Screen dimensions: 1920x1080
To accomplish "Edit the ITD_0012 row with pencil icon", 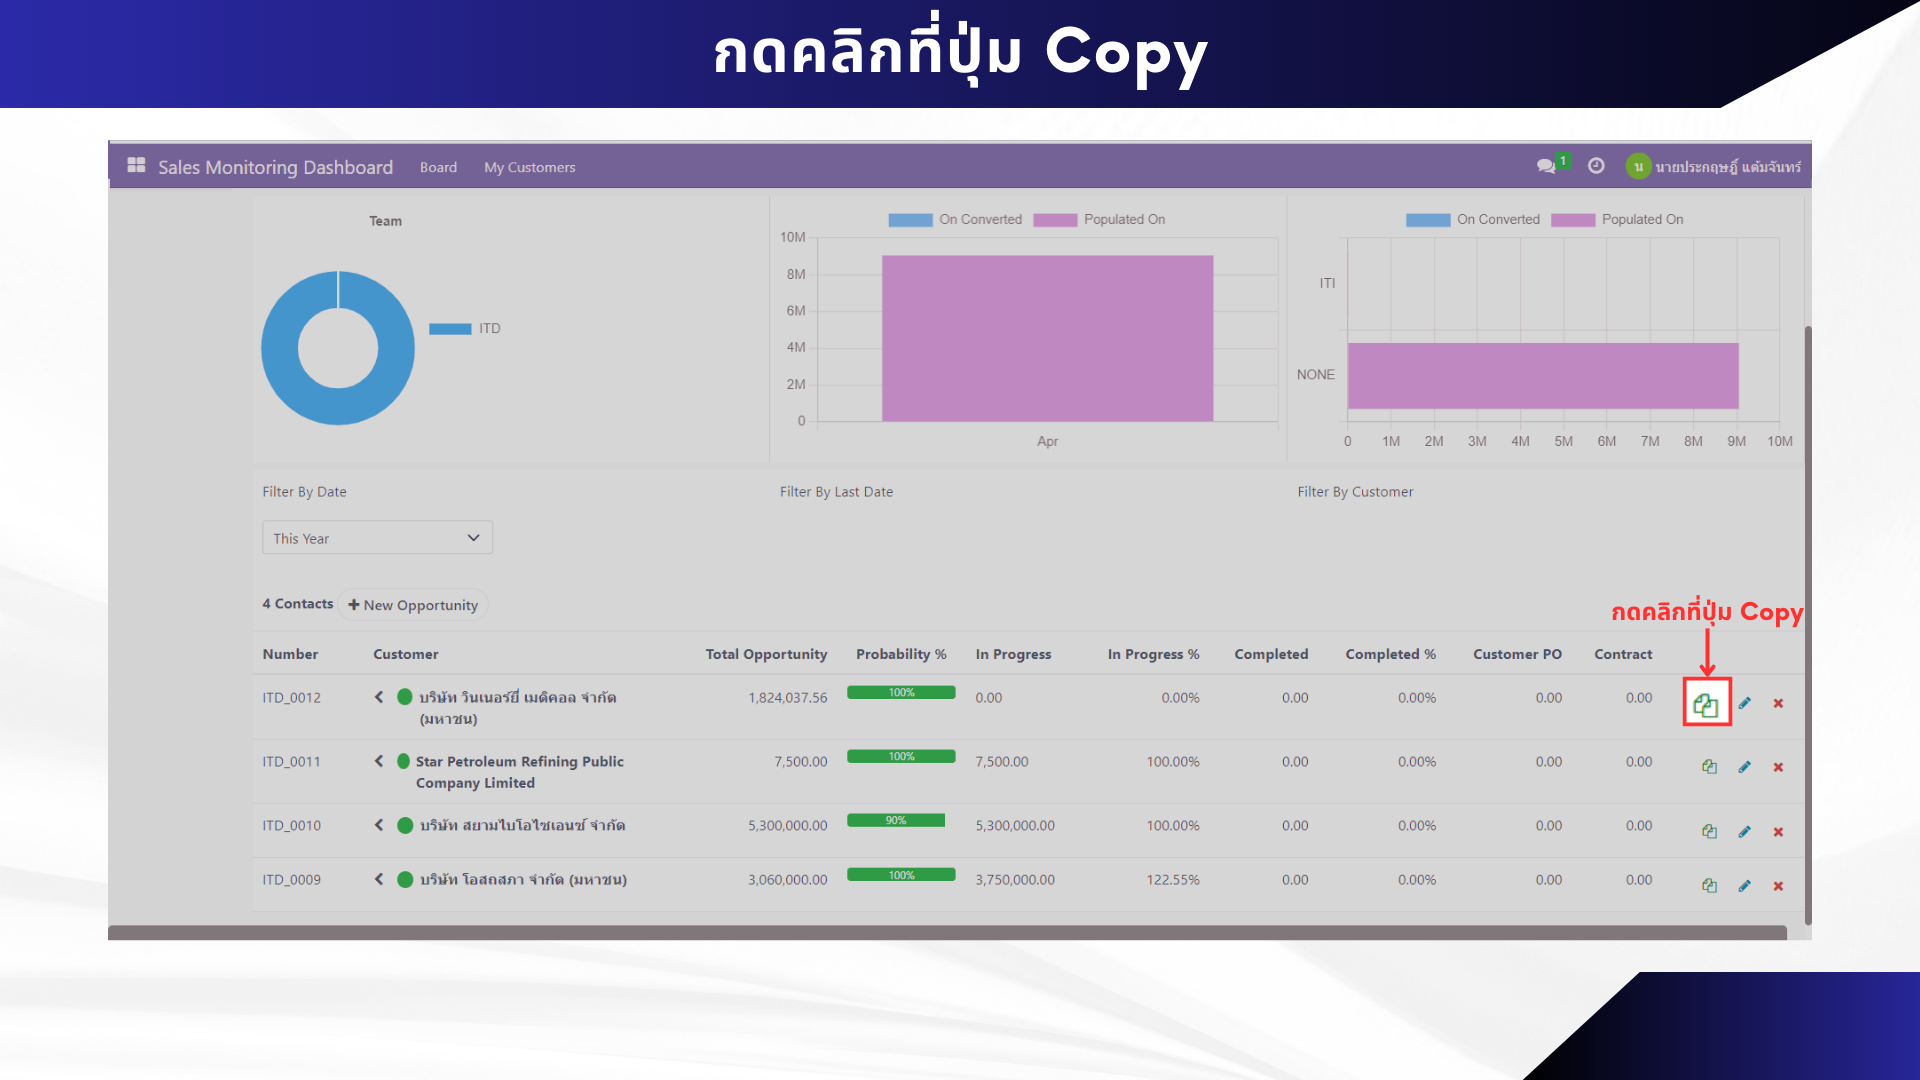I will [1744, 703].
